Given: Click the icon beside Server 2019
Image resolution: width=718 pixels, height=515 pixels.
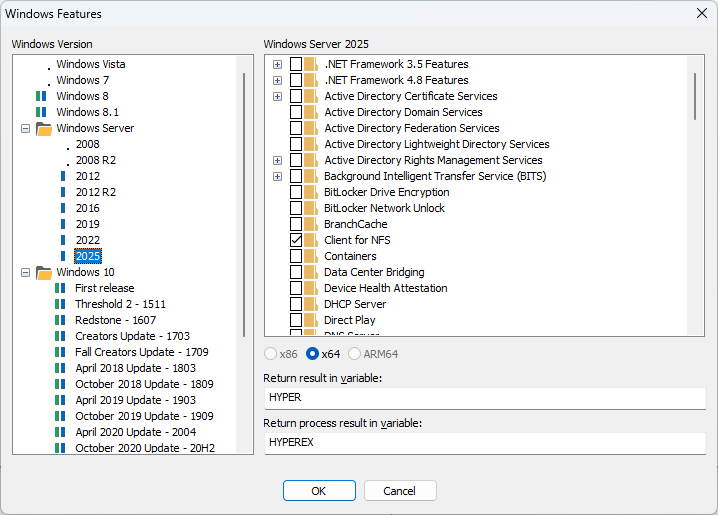Looking at the screenshot, I should (63, 224).
